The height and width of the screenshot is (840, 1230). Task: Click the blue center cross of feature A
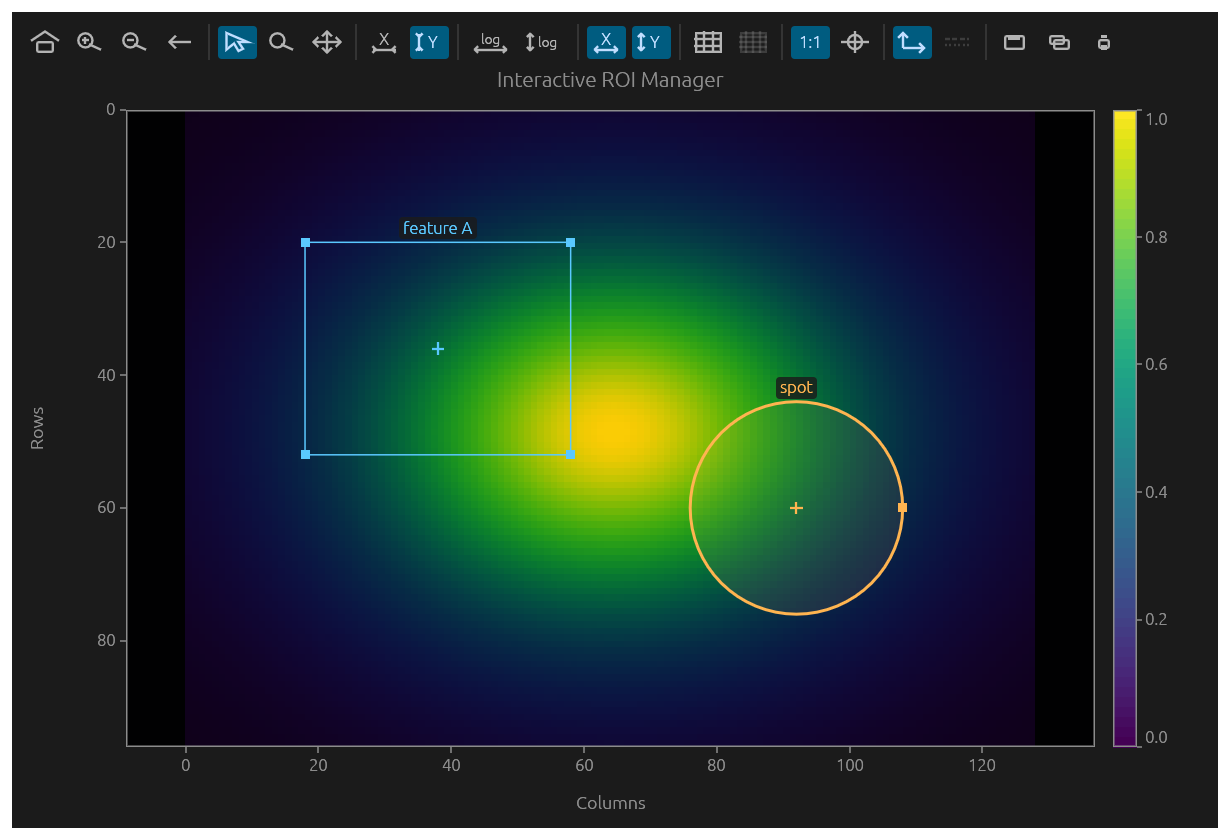(x=438, y=348)
